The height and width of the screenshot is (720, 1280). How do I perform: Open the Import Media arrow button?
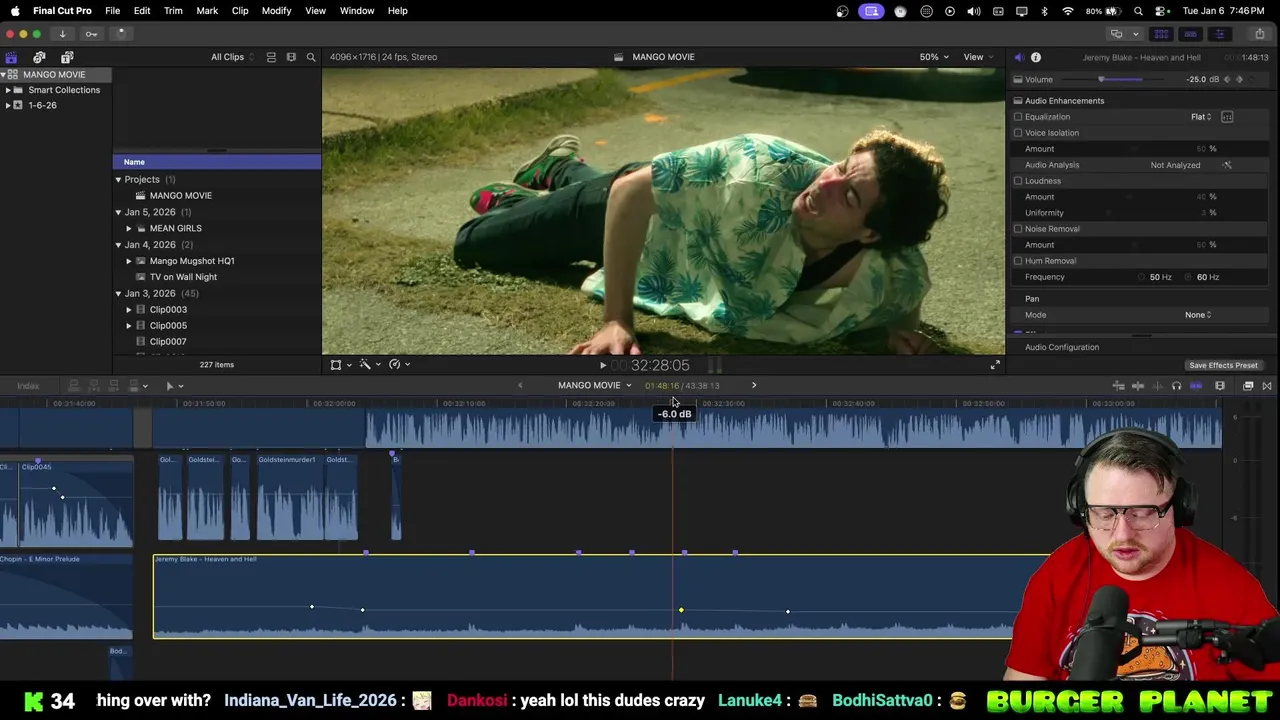62,34
